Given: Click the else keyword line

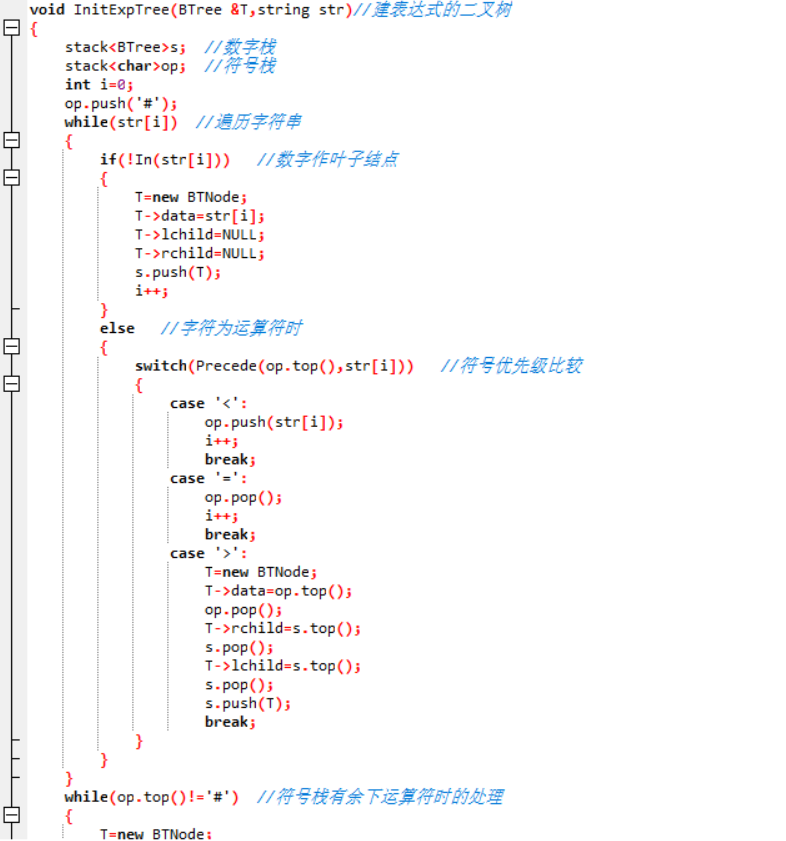Looking at the screenshot, I should (x=117, y=328).
